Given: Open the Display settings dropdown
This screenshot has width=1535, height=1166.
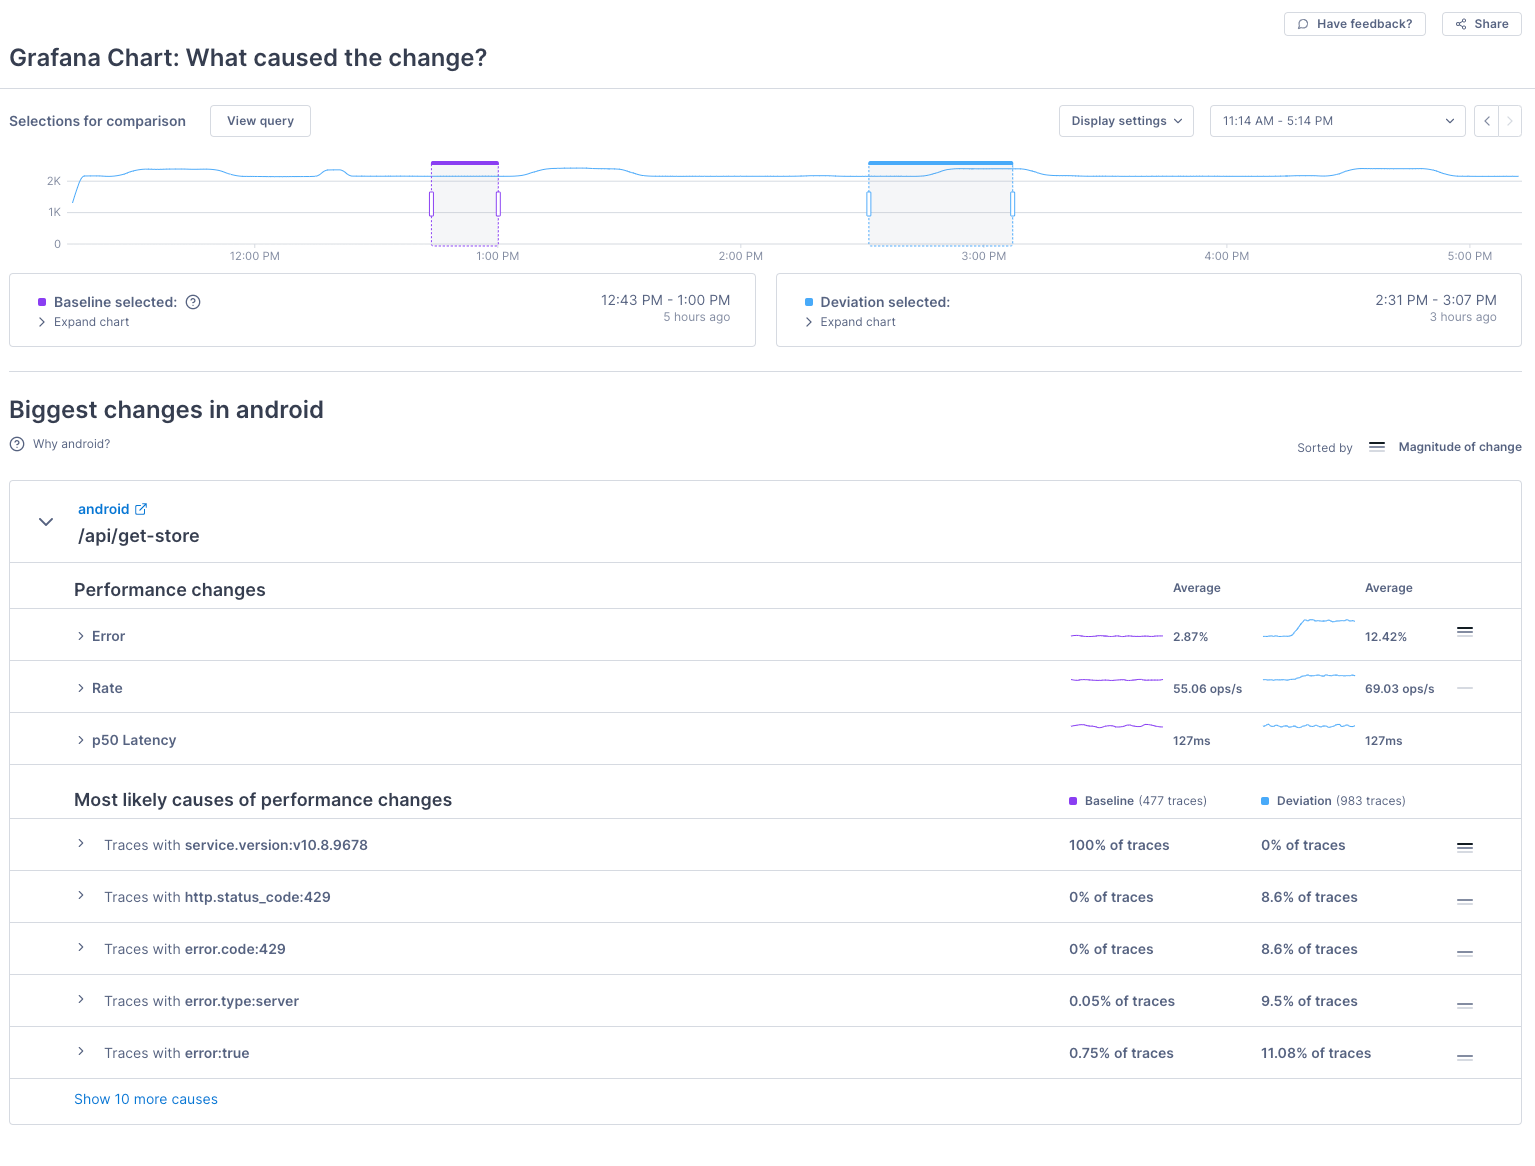Looking at the screenshot, I should point(1126,121).
